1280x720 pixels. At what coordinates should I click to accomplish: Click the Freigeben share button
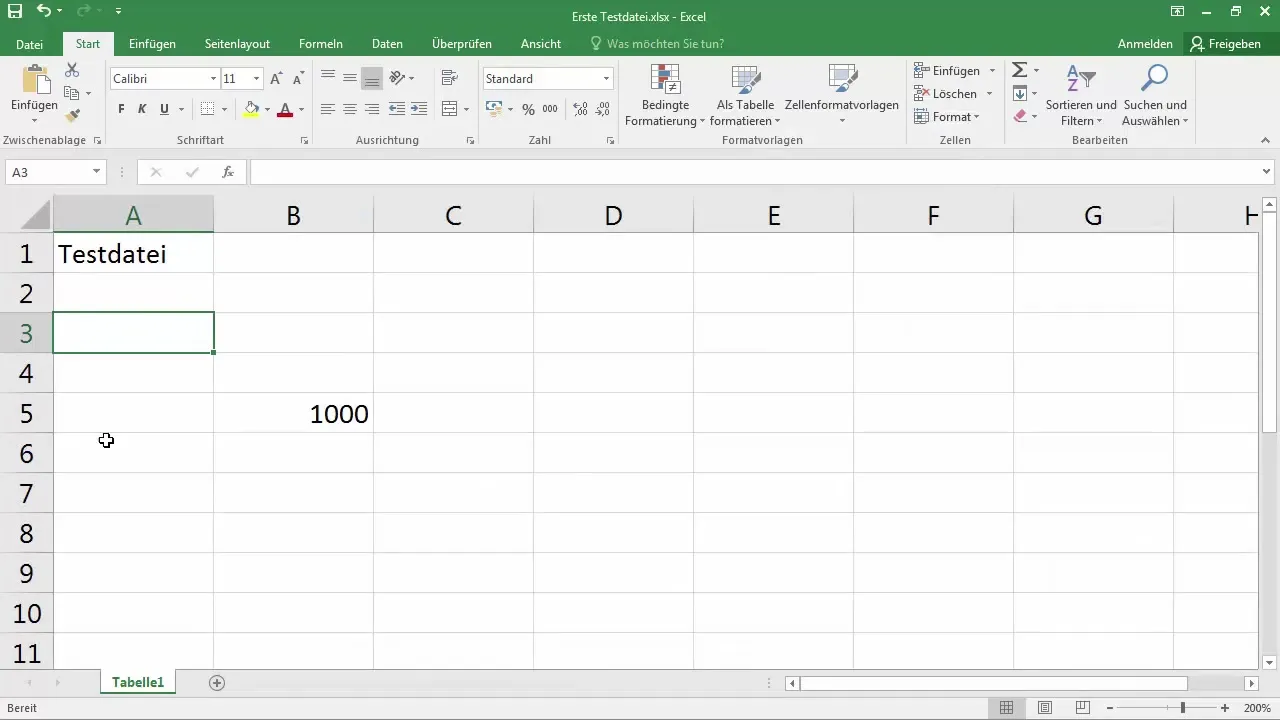coord(1226,44)
